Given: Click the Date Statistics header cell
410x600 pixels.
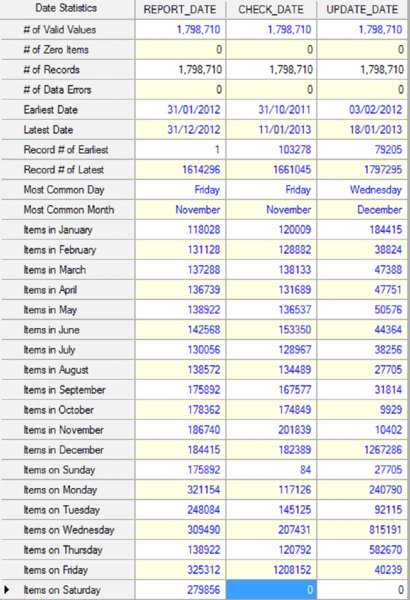Looking at the screenshot, I should [66, 8].
